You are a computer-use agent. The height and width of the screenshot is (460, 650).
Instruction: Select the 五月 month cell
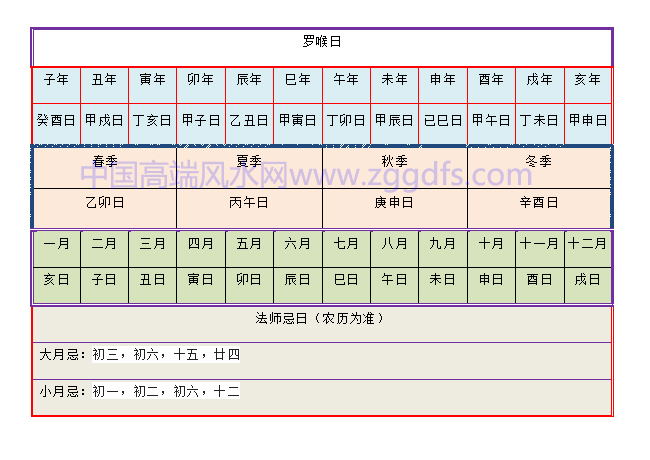[x=250, y=249]
